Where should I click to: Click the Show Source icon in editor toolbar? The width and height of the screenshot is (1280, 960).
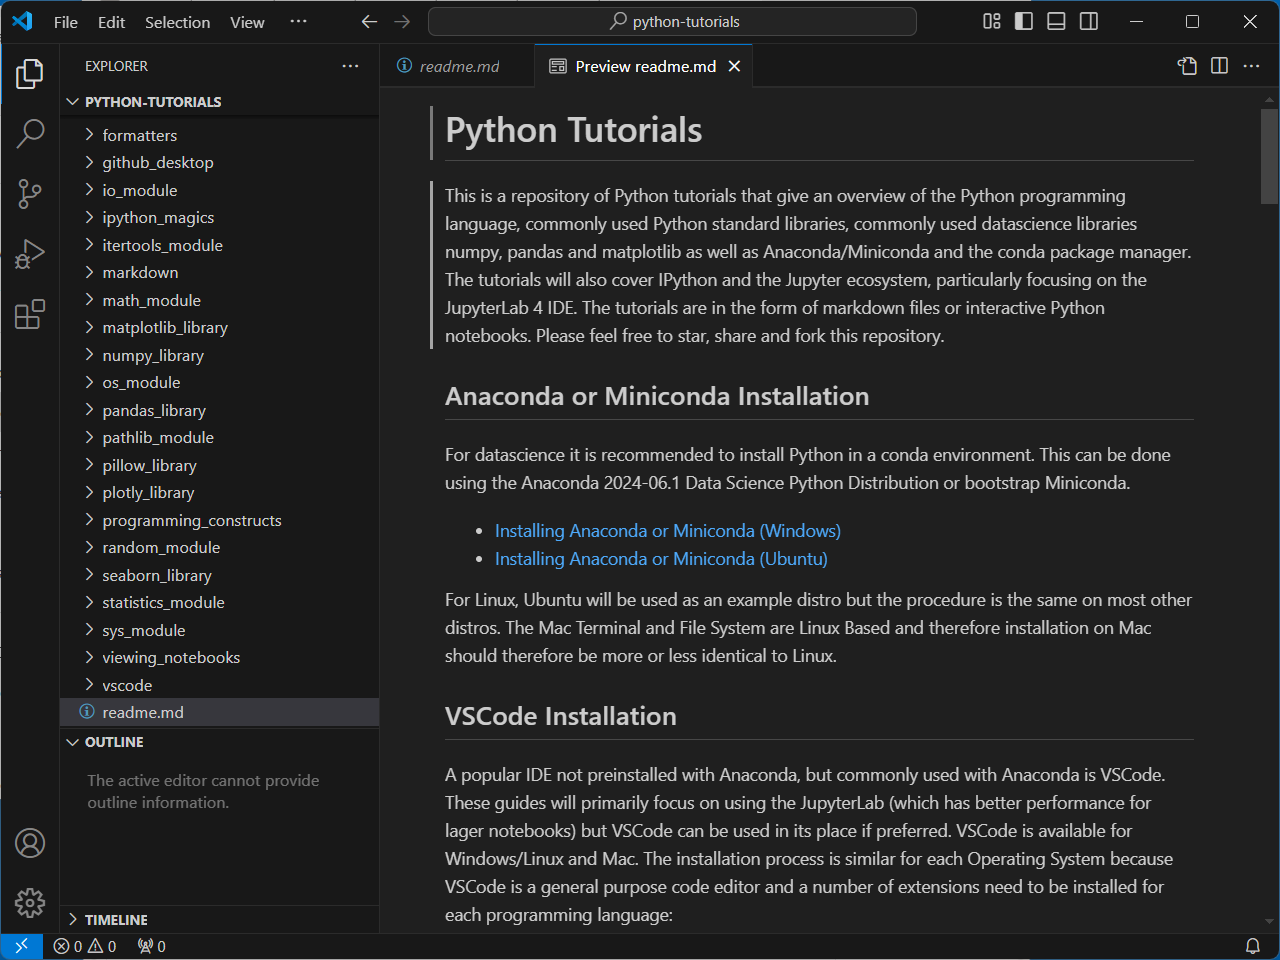pos(1187,66)
